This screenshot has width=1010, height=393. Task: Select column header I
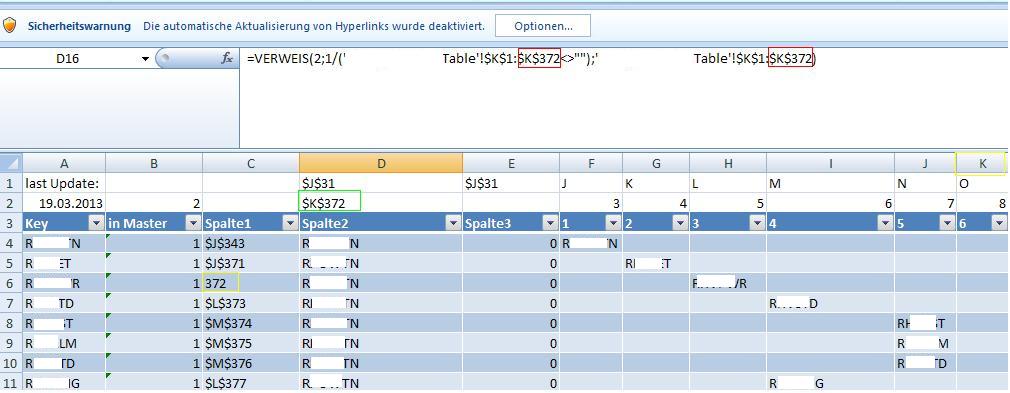[830, 164]
